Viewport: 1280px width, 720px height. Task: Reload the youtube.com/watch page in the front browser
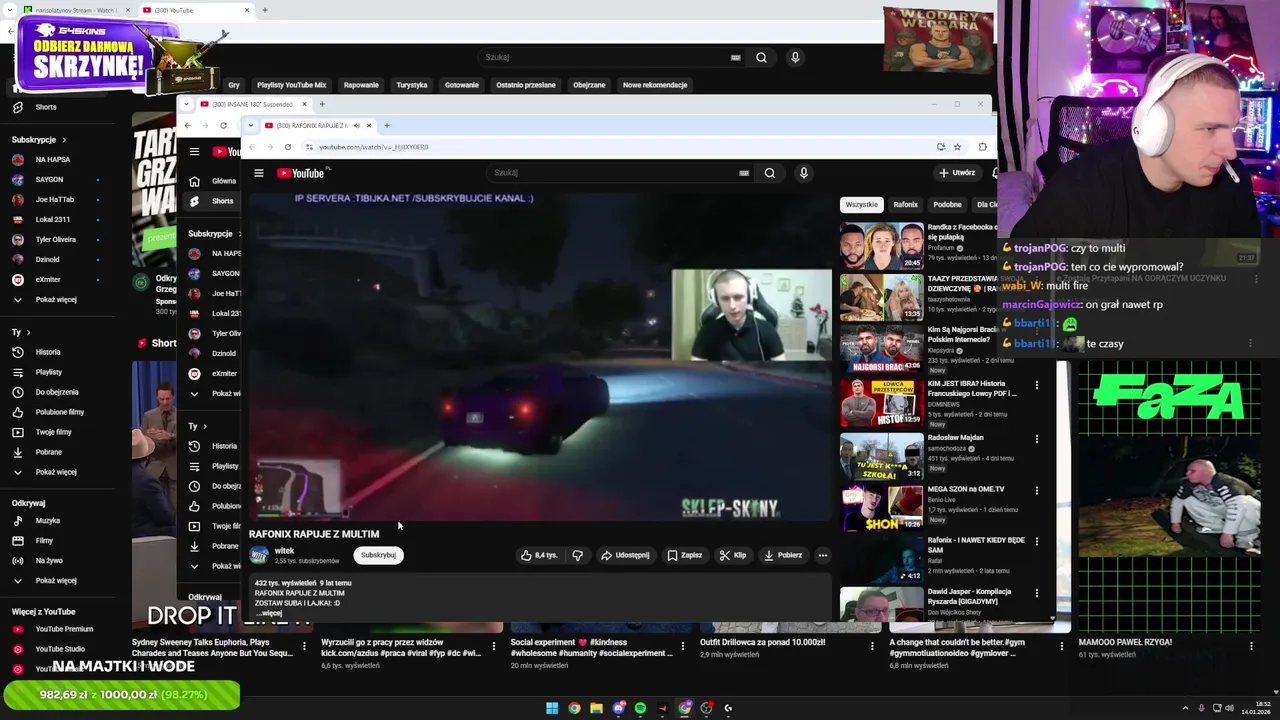coord(288,147)
